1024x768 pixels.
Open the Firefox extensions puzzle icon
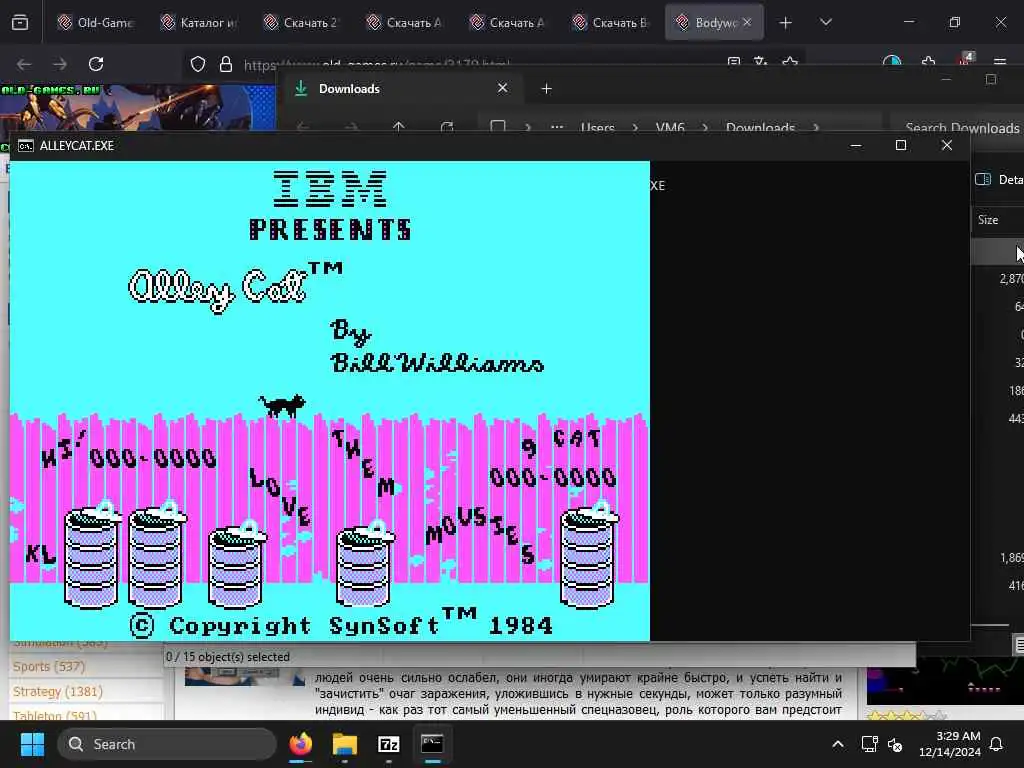[x=929, y=63]
